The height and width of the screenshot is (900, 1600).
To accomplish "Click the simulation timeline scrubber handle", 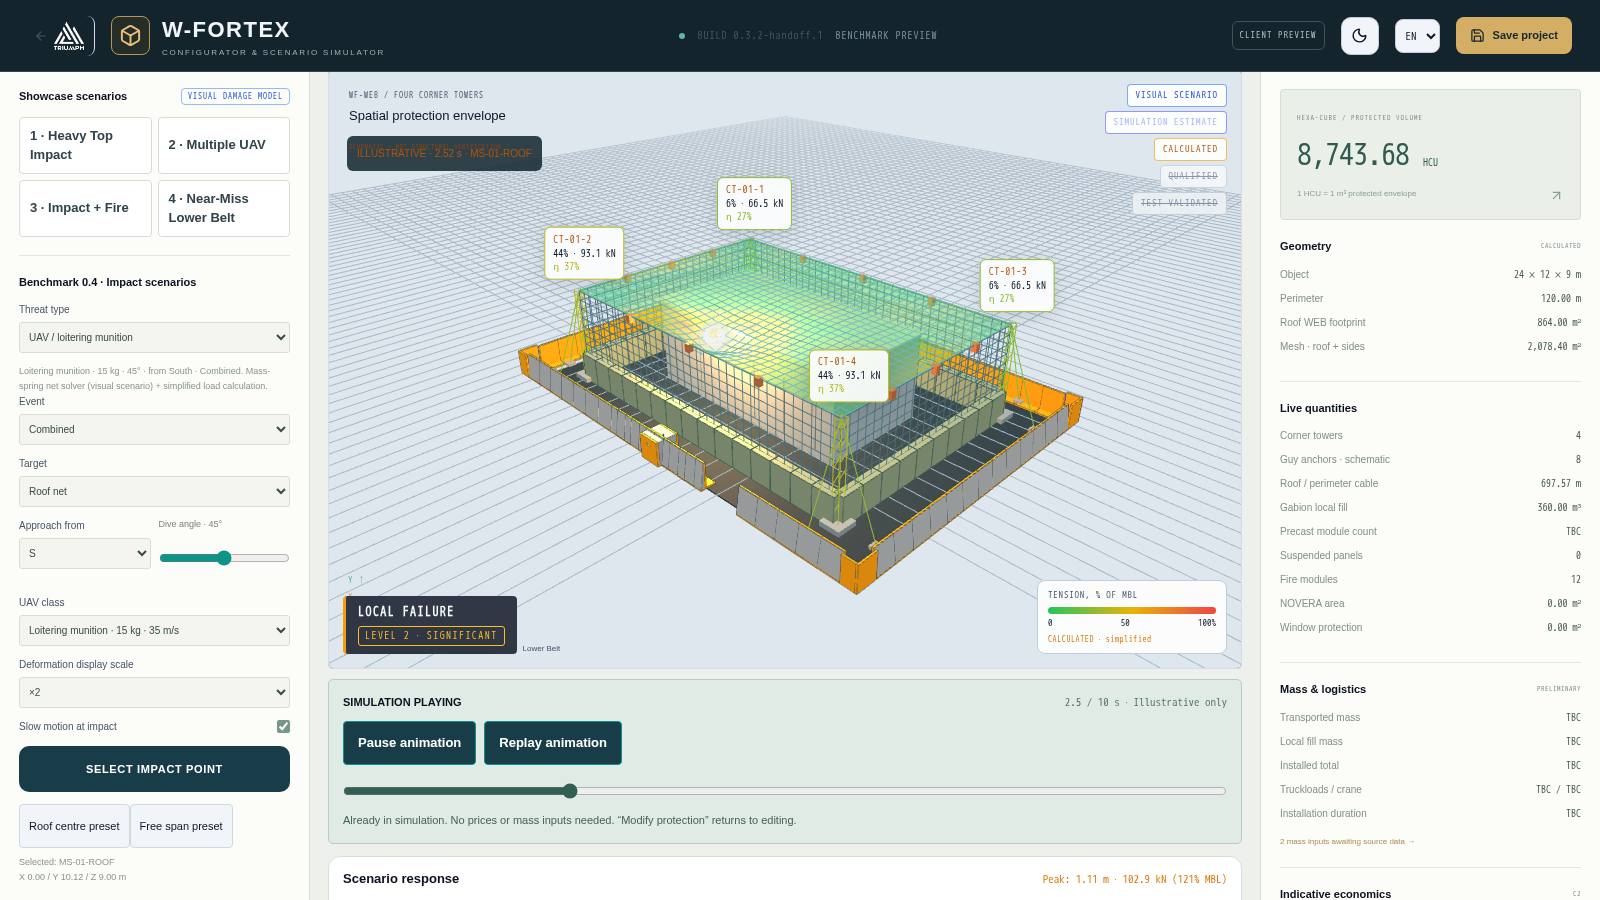I will tap(570, 791).
